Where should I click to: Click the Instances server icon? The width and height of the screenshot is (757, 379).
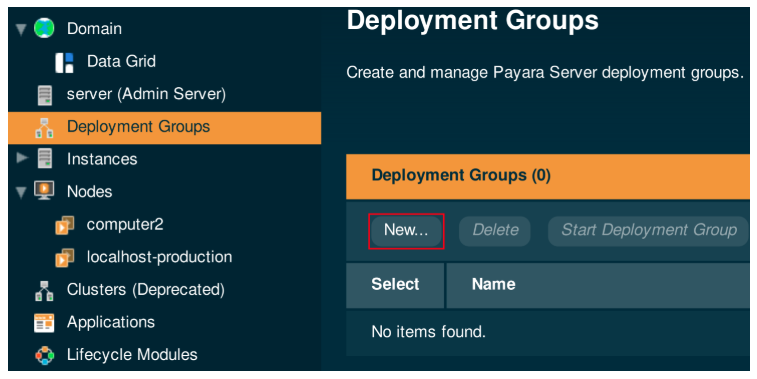coord(45,159)
